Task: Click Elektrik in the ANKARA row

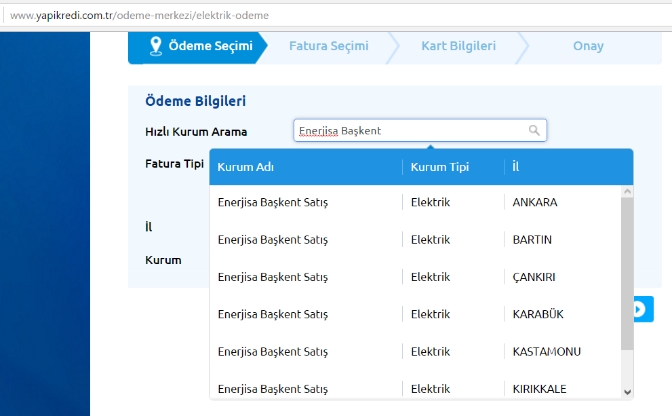Action: pos(430,202)
